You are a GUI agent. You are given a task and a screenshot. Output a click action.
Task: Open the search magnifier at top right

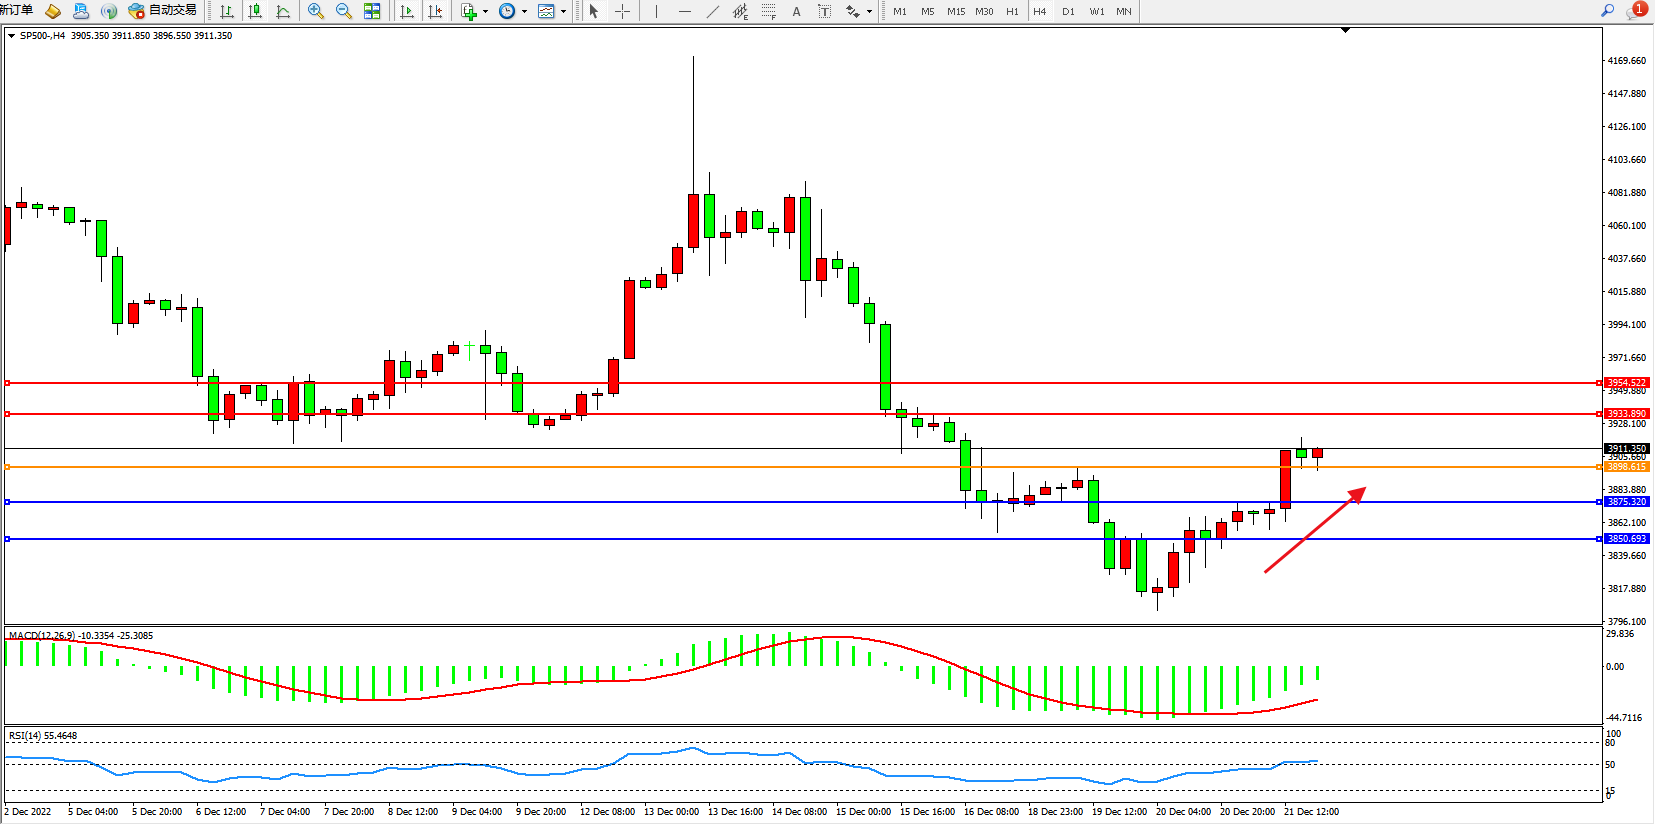point(1608,11)
